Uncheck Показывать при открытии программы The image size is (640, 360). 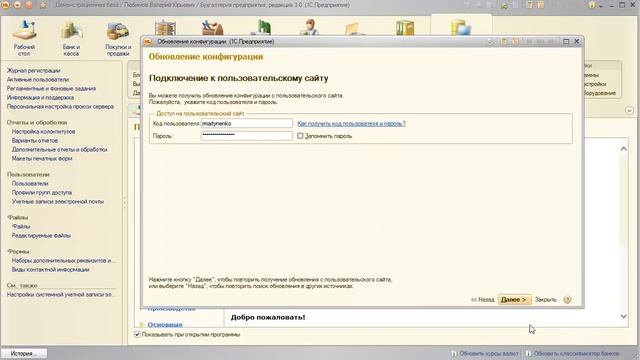(137, 334)
